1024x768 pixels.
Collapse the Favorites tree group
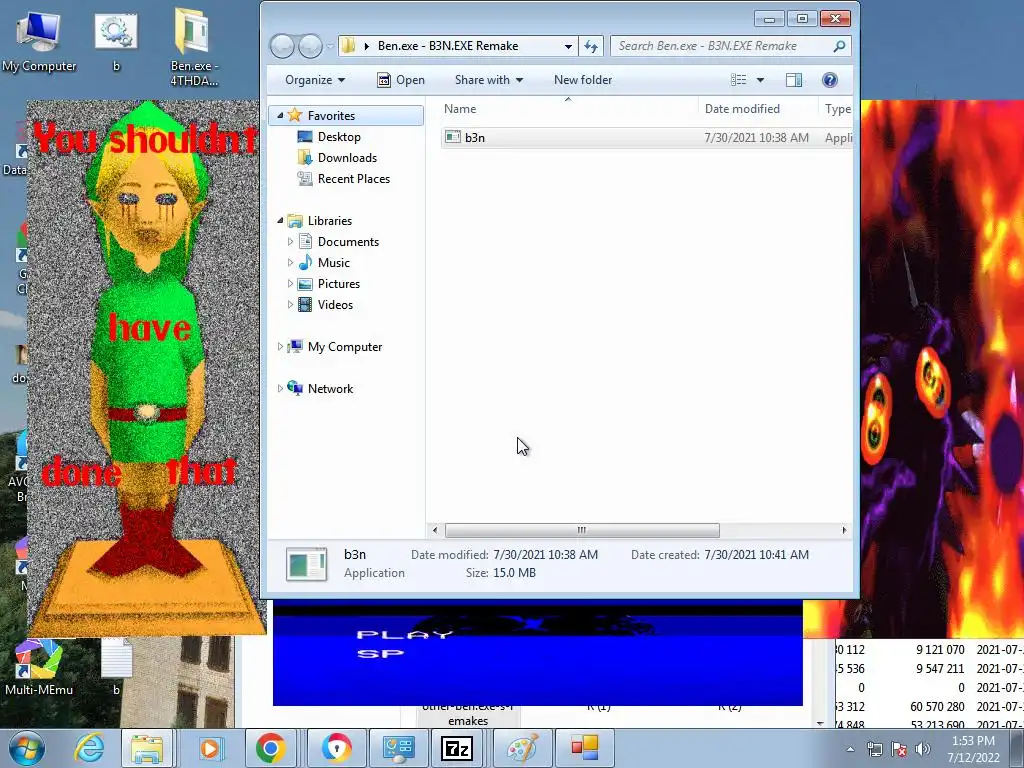[280, 116]
